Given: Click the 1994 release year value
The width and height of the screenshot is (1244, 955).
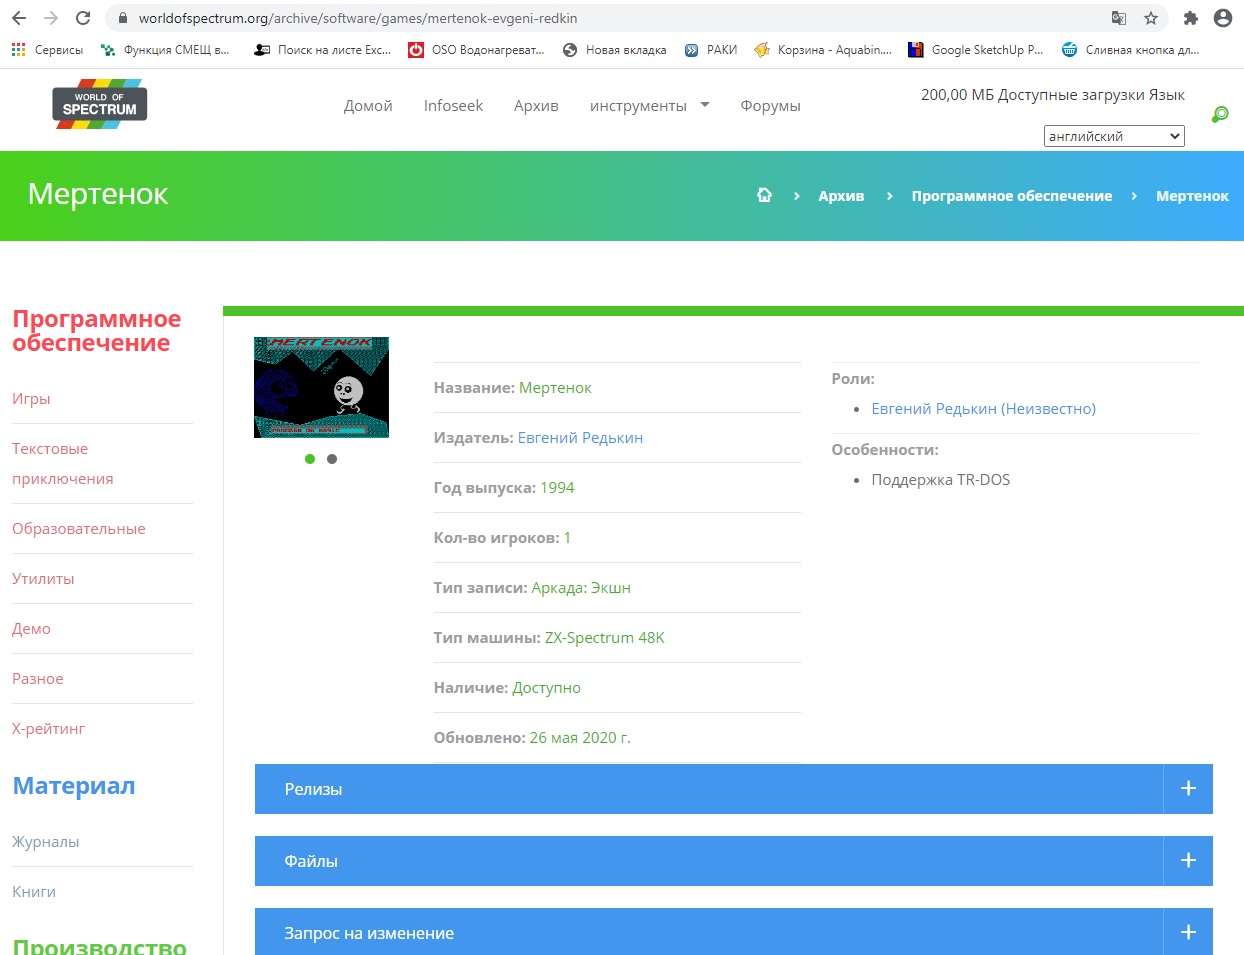Looking at the screenshot, I should (557, 487).
